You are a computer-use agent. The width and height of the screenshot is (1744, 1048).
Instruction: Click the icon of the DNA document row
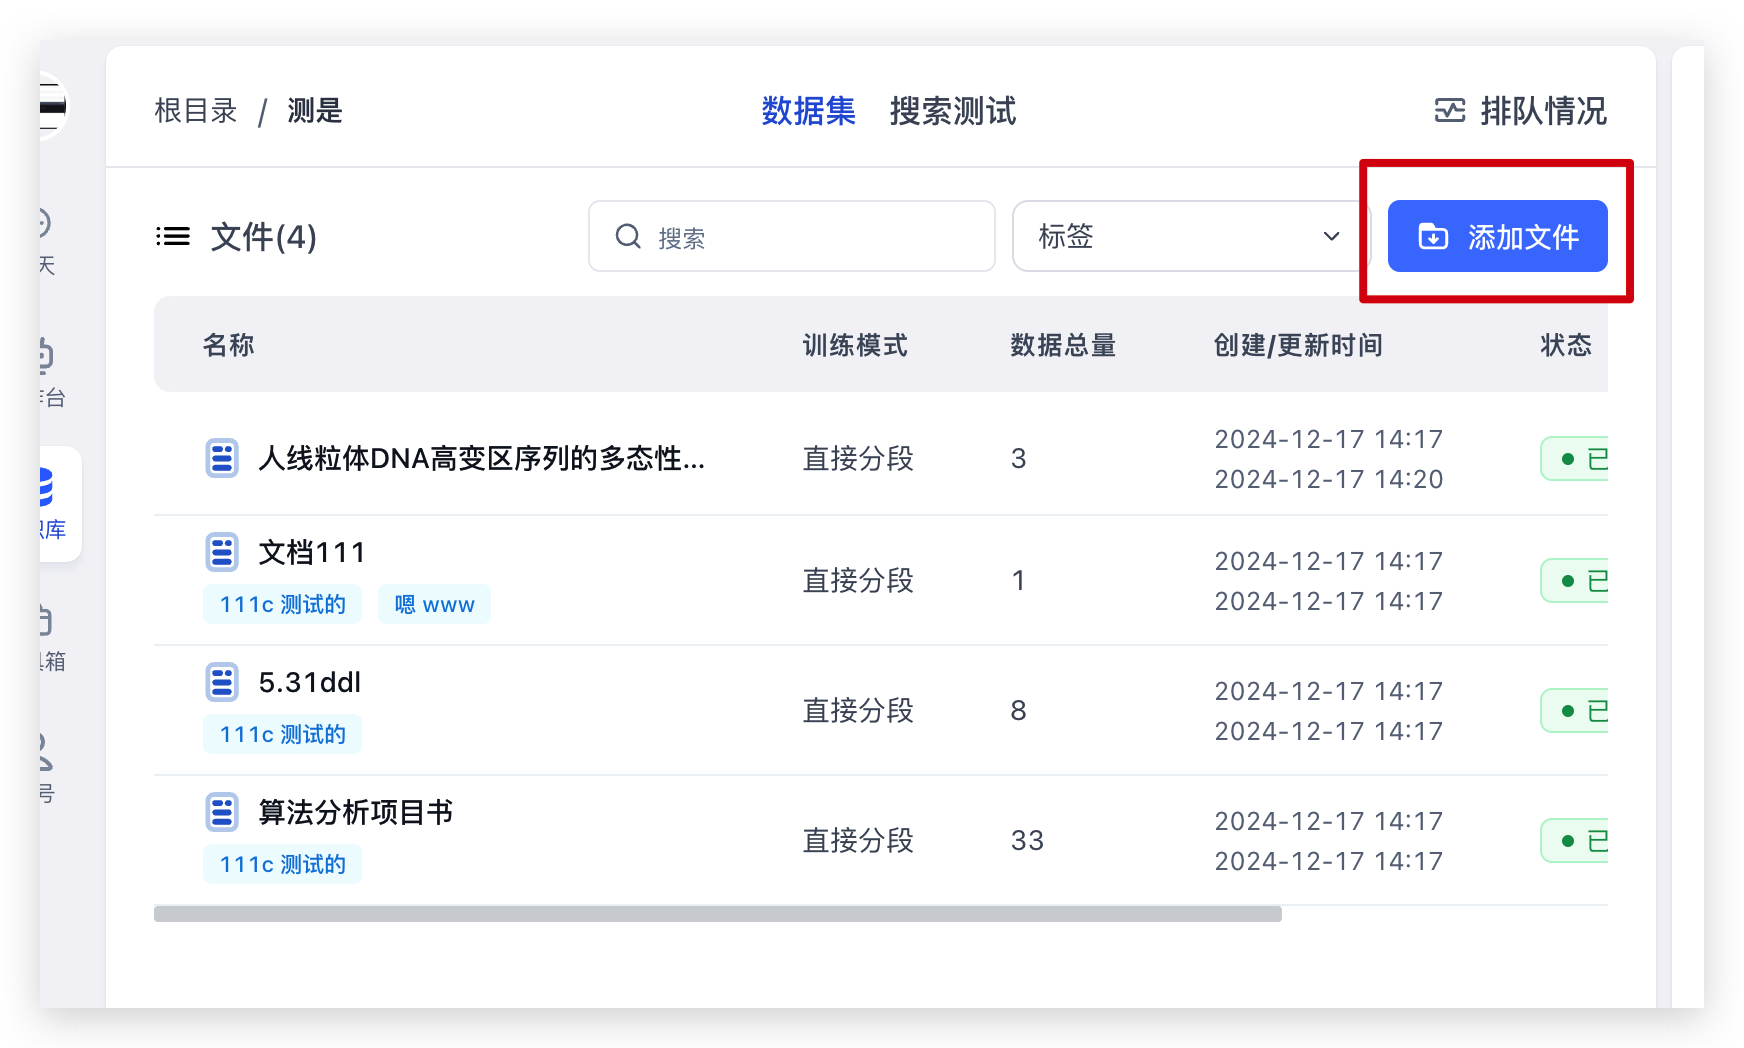[x=222, y=459]
